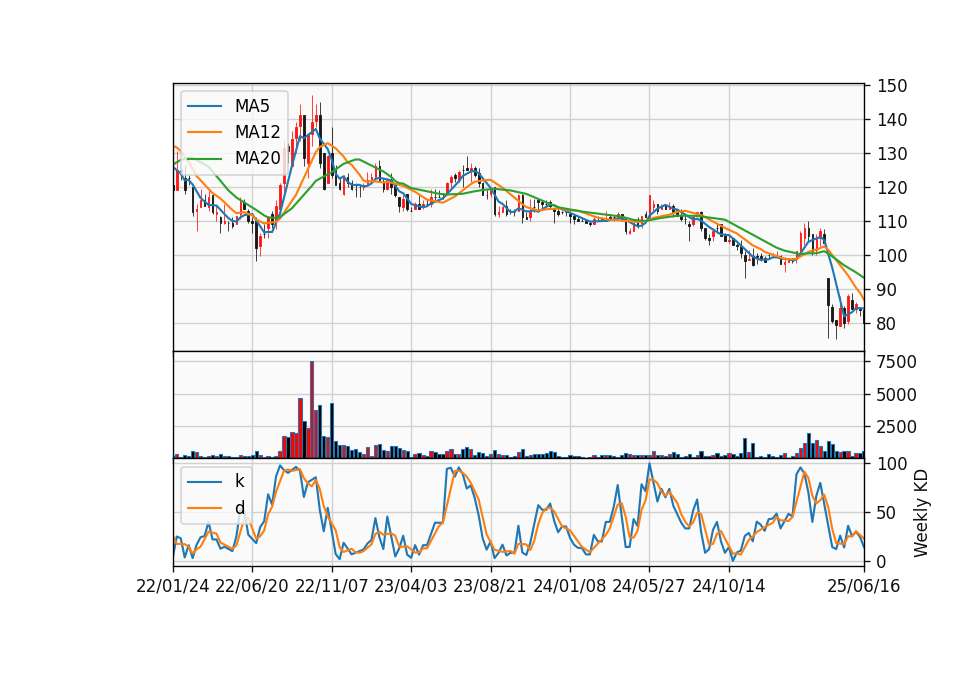Click the 80 price axis label

[887, 324]
